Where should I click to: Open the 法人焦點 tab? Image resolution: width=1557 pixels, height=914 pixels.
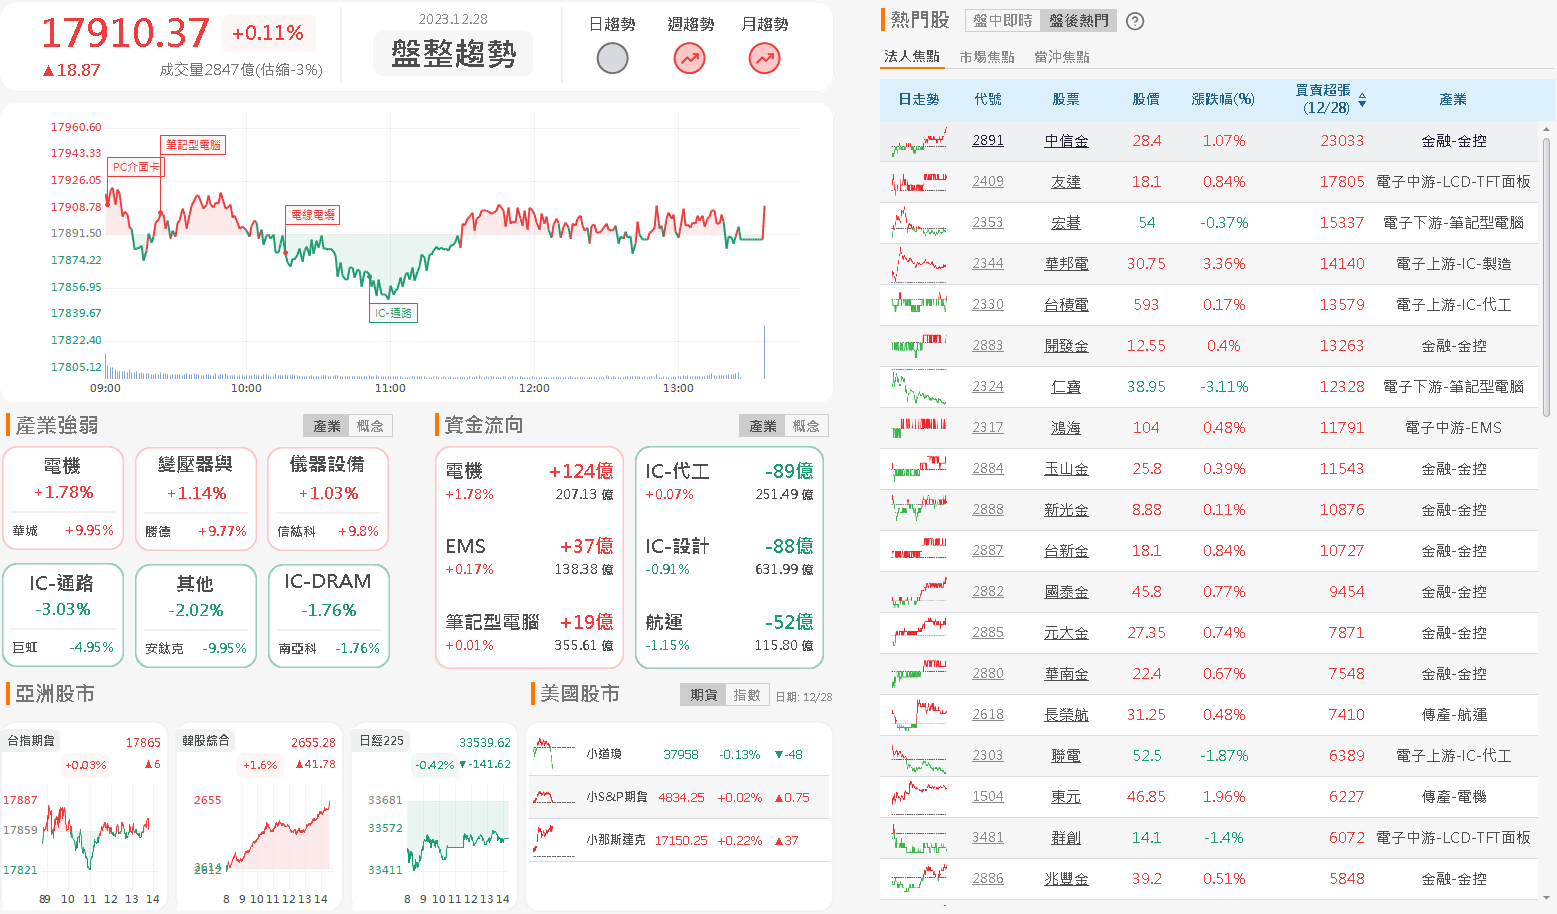[x=912, y=57]
